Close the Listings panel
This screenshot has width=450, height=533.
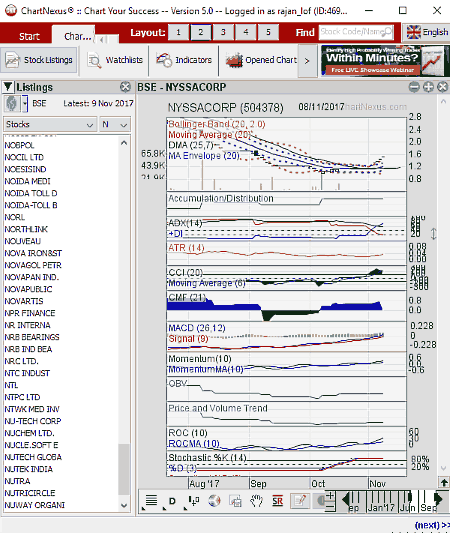click(125, 87)
